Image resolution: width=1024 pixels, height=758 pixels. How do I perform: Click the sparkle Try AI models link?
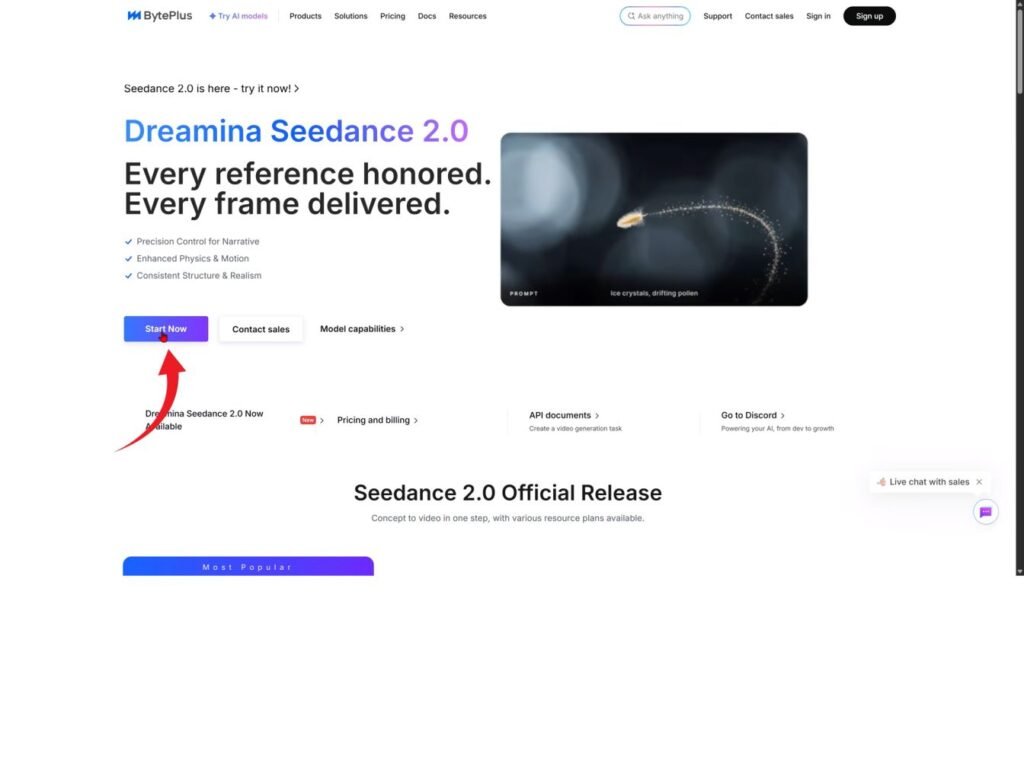238,16
